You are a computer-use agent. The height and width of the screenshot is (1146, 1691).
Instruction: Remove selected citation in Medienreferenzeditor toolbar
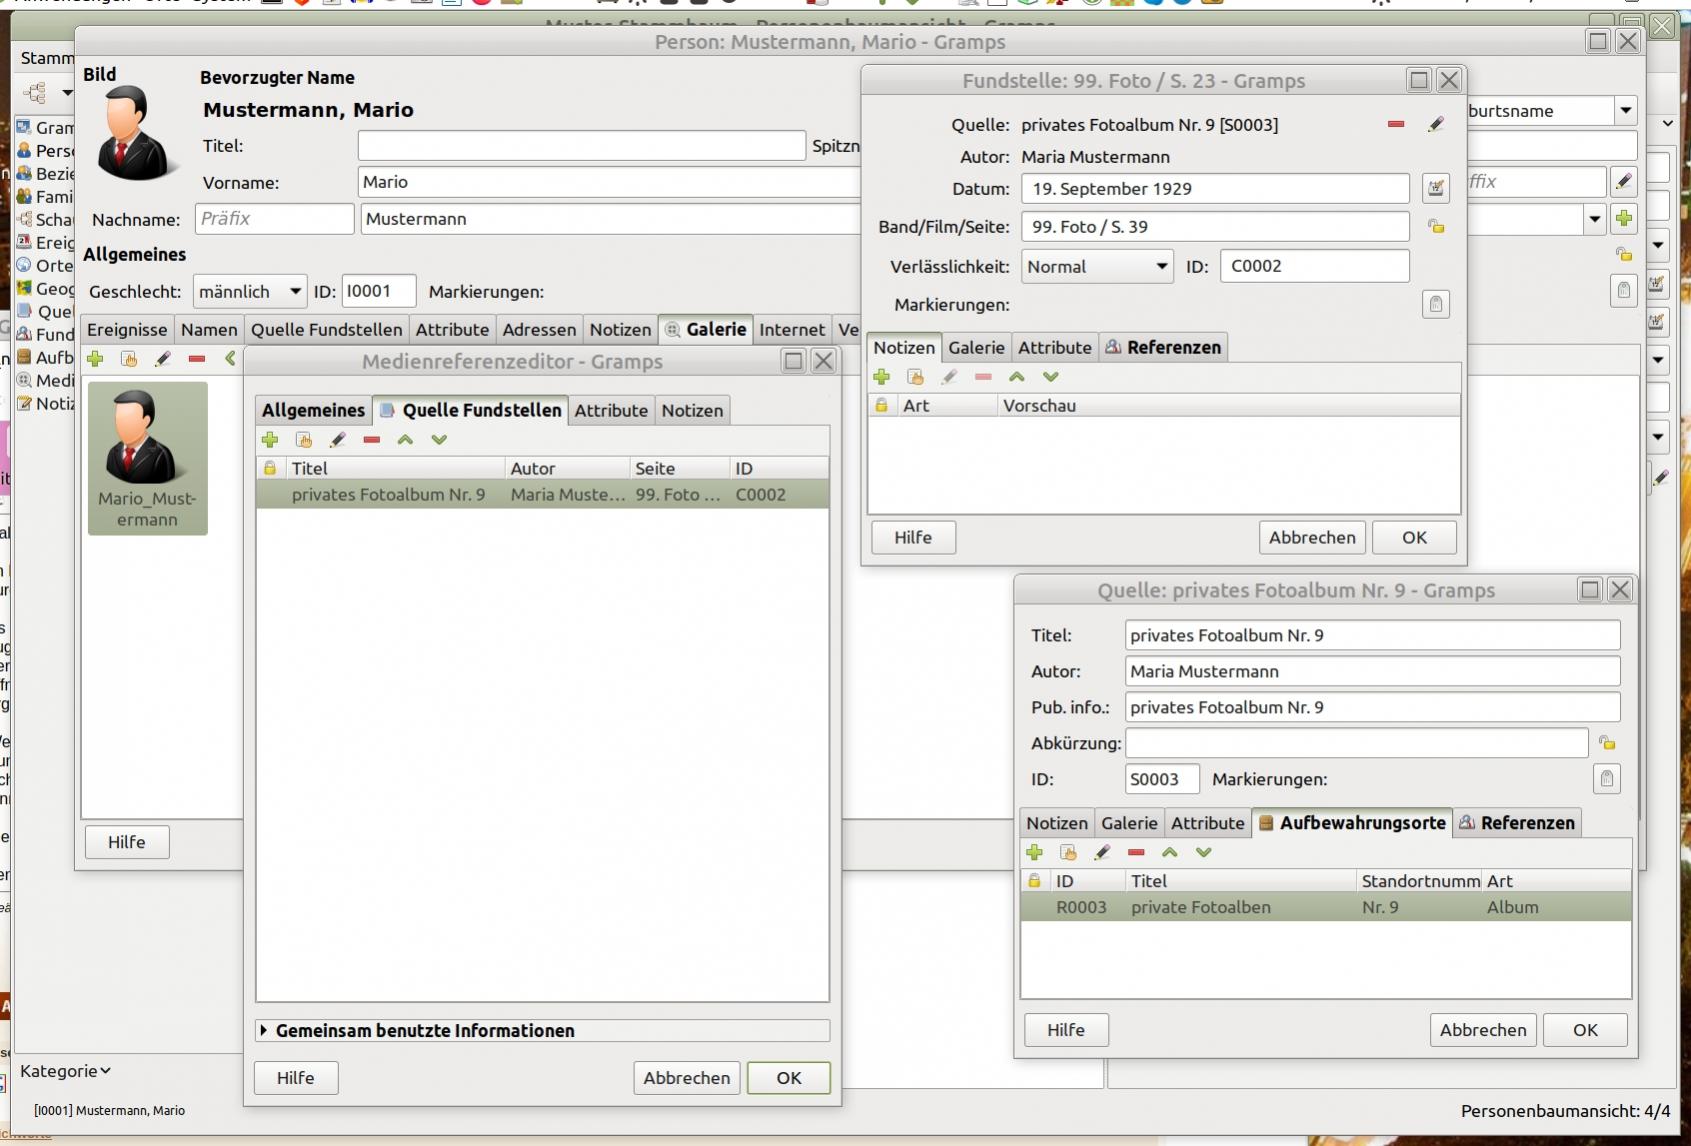(x=372, y=440)
